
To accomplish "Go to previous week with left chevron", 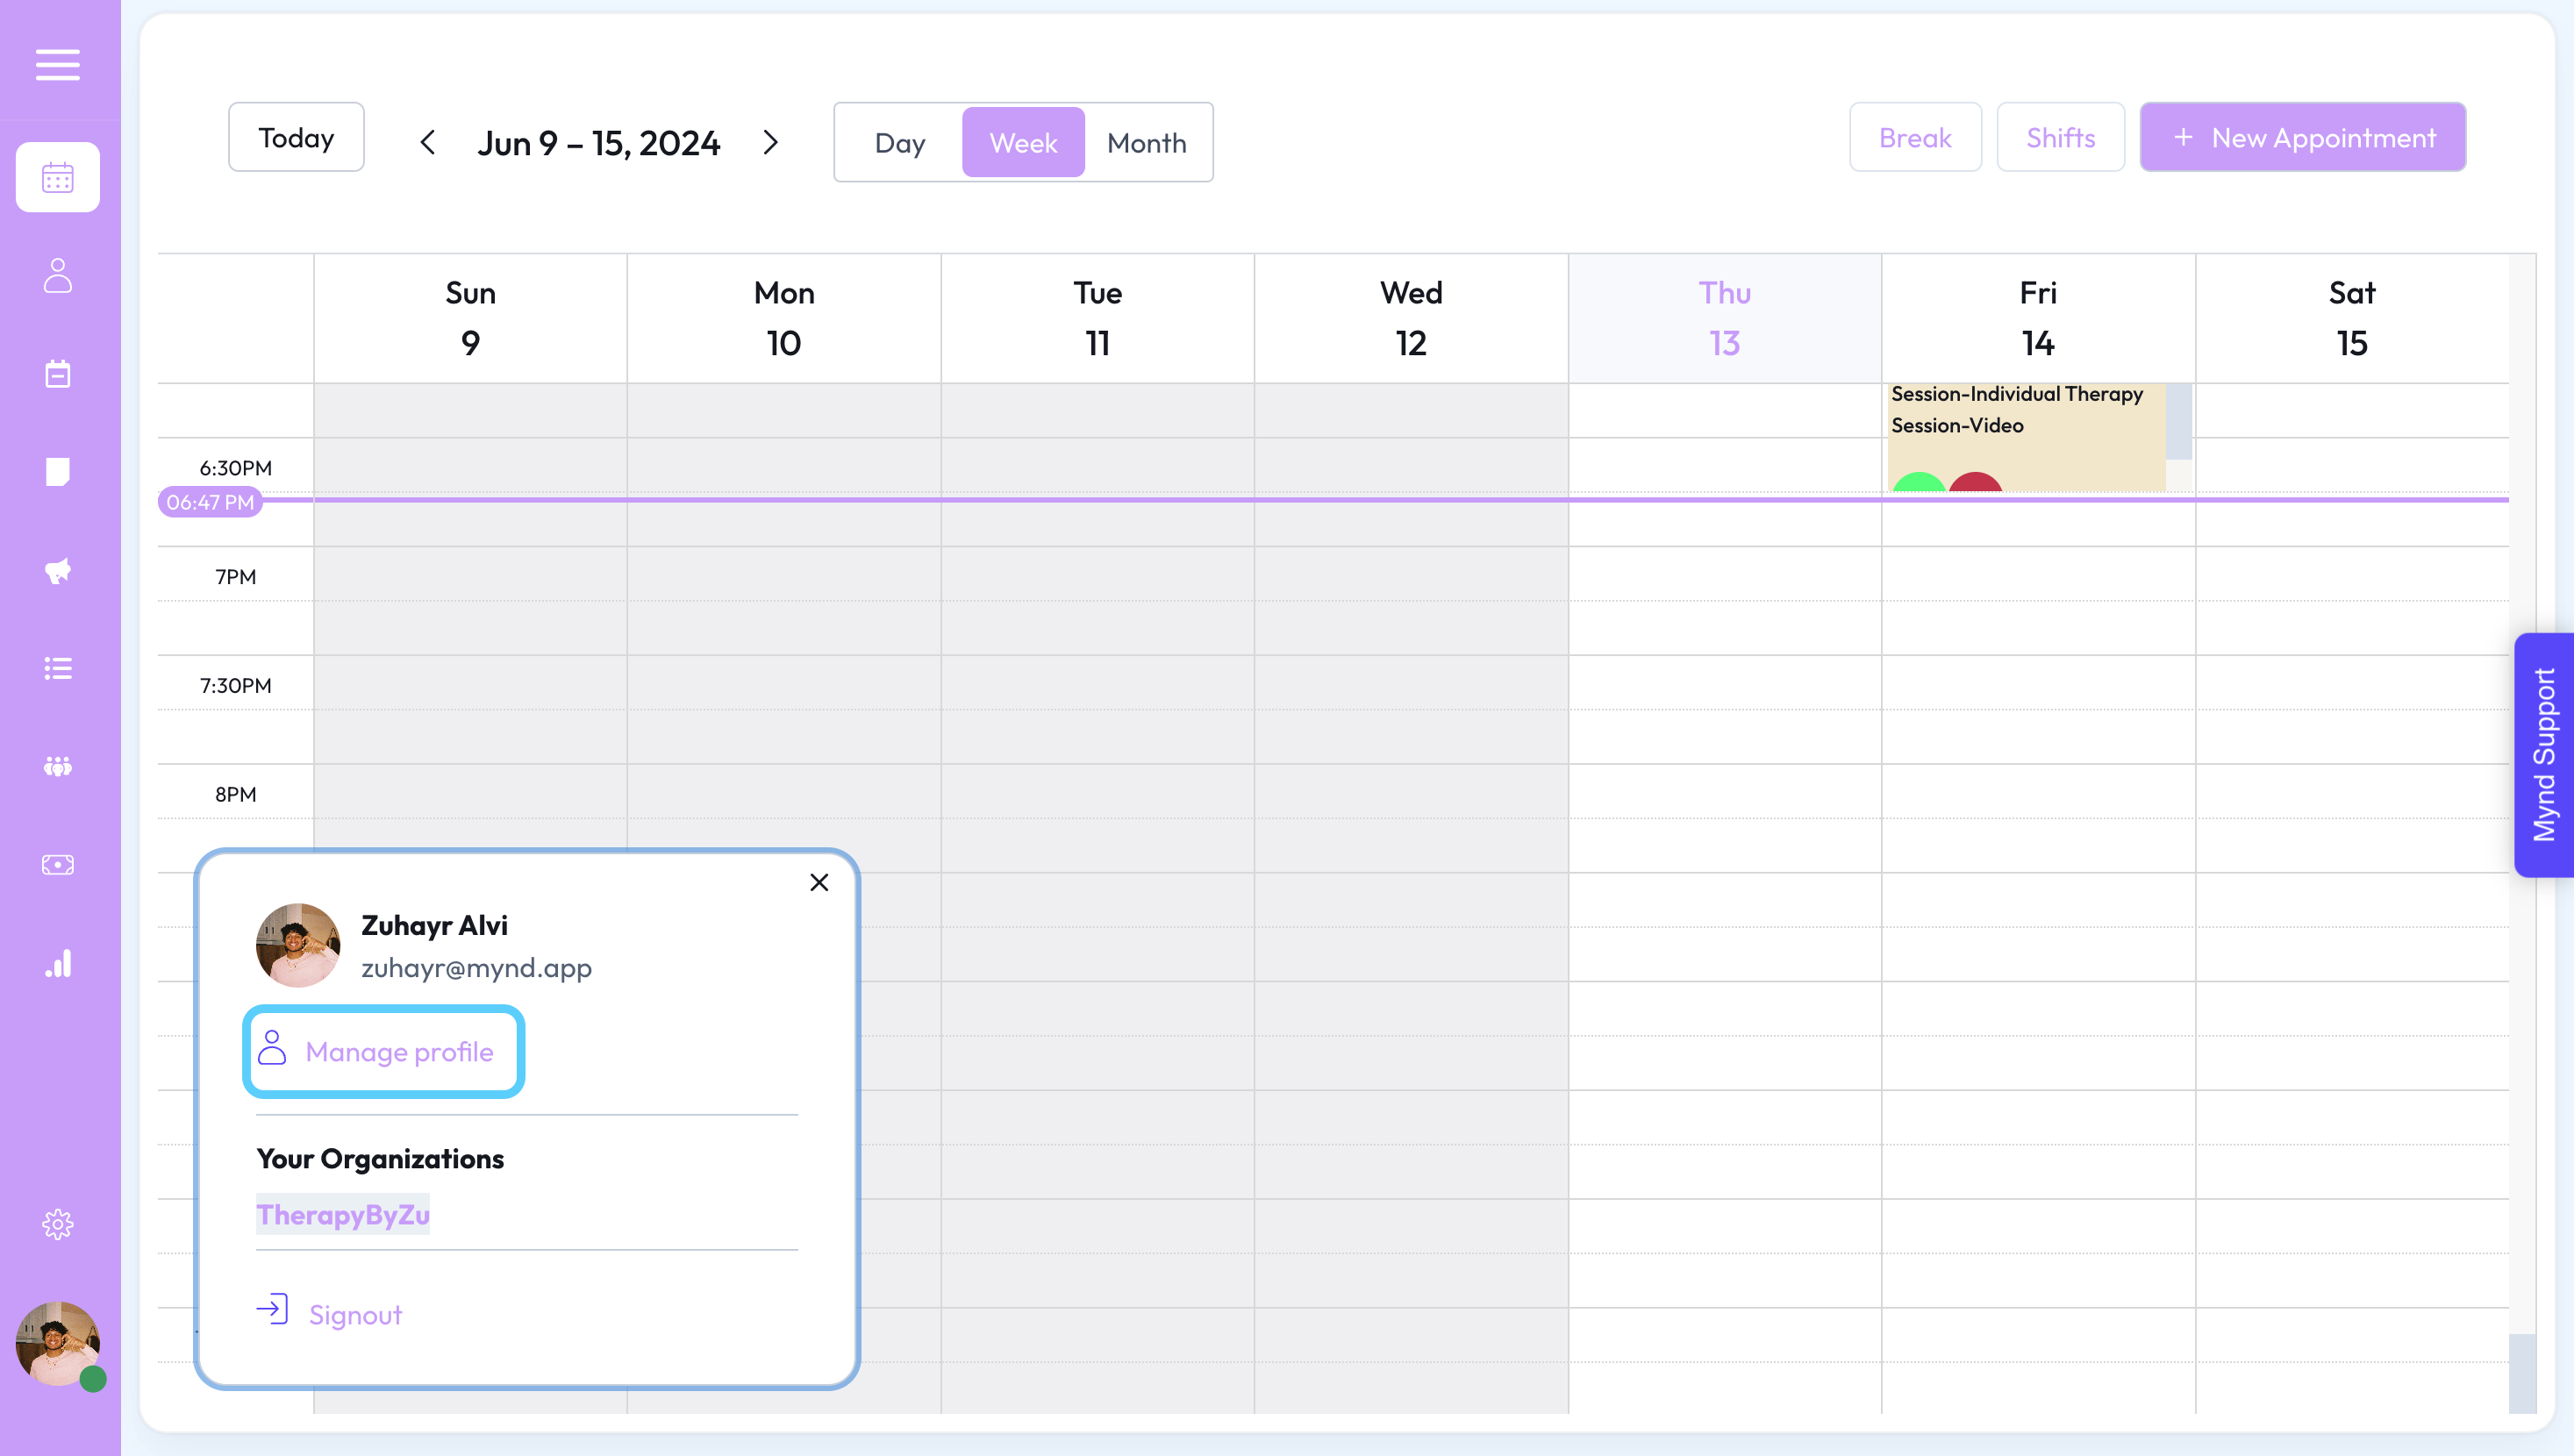I will coord(428,142).
